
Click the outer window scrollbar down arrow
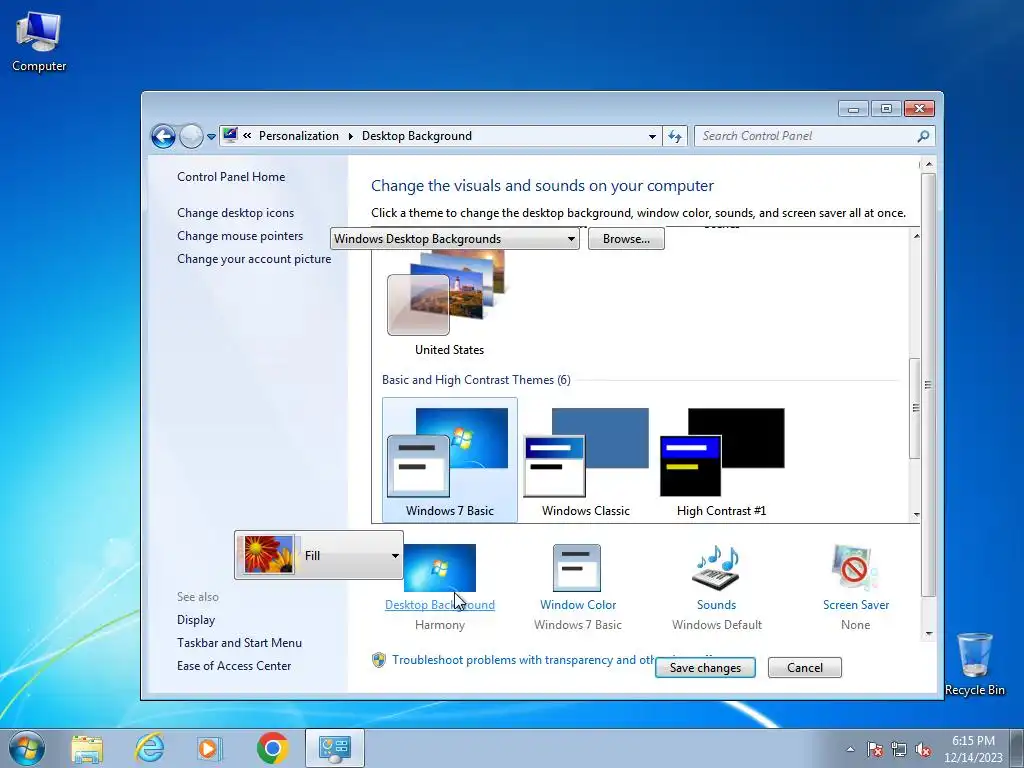(928, 633)
